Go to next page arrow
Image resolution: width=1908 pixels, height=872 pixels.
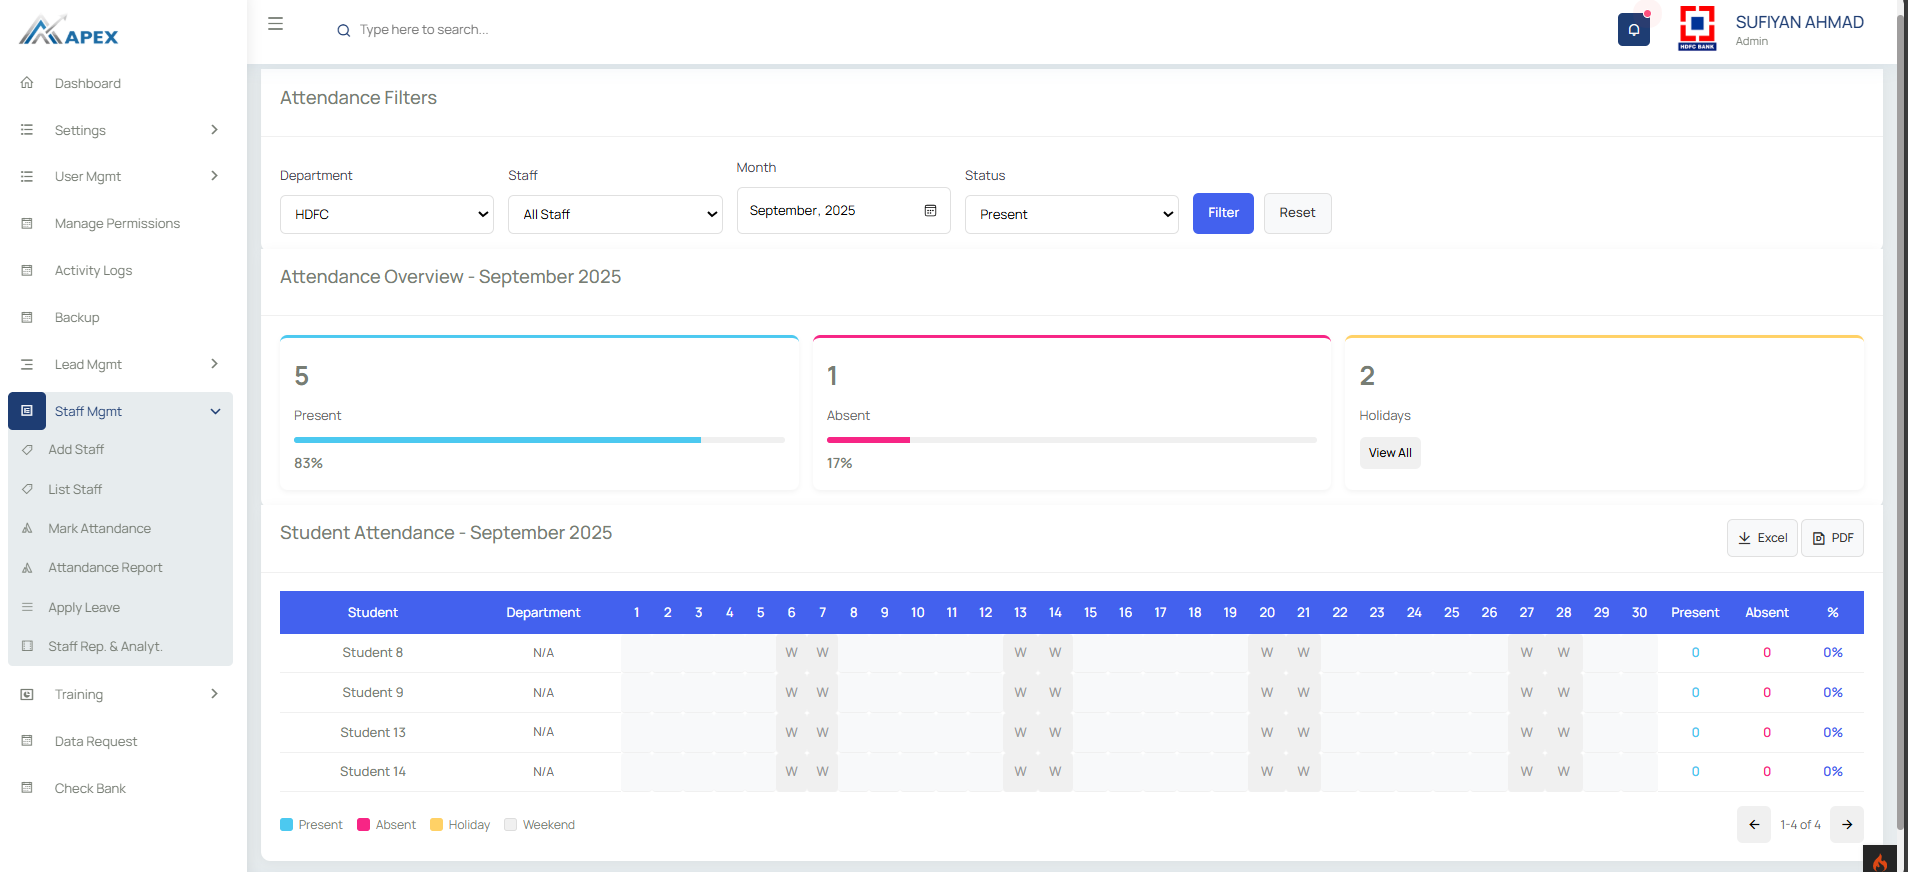(x=1846, y=825)
